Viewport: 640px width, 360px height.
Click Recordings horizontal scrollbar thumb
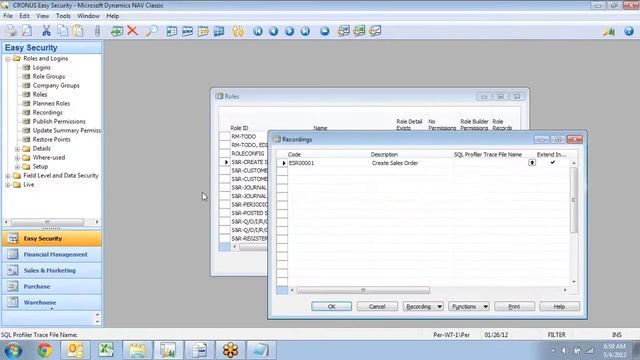tap(363, 290)
